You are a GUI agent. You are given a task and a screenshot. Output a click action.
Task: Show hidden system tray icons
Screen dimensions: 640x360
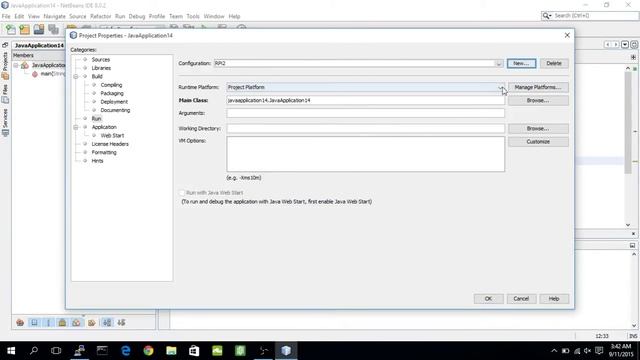click(554, 351)
